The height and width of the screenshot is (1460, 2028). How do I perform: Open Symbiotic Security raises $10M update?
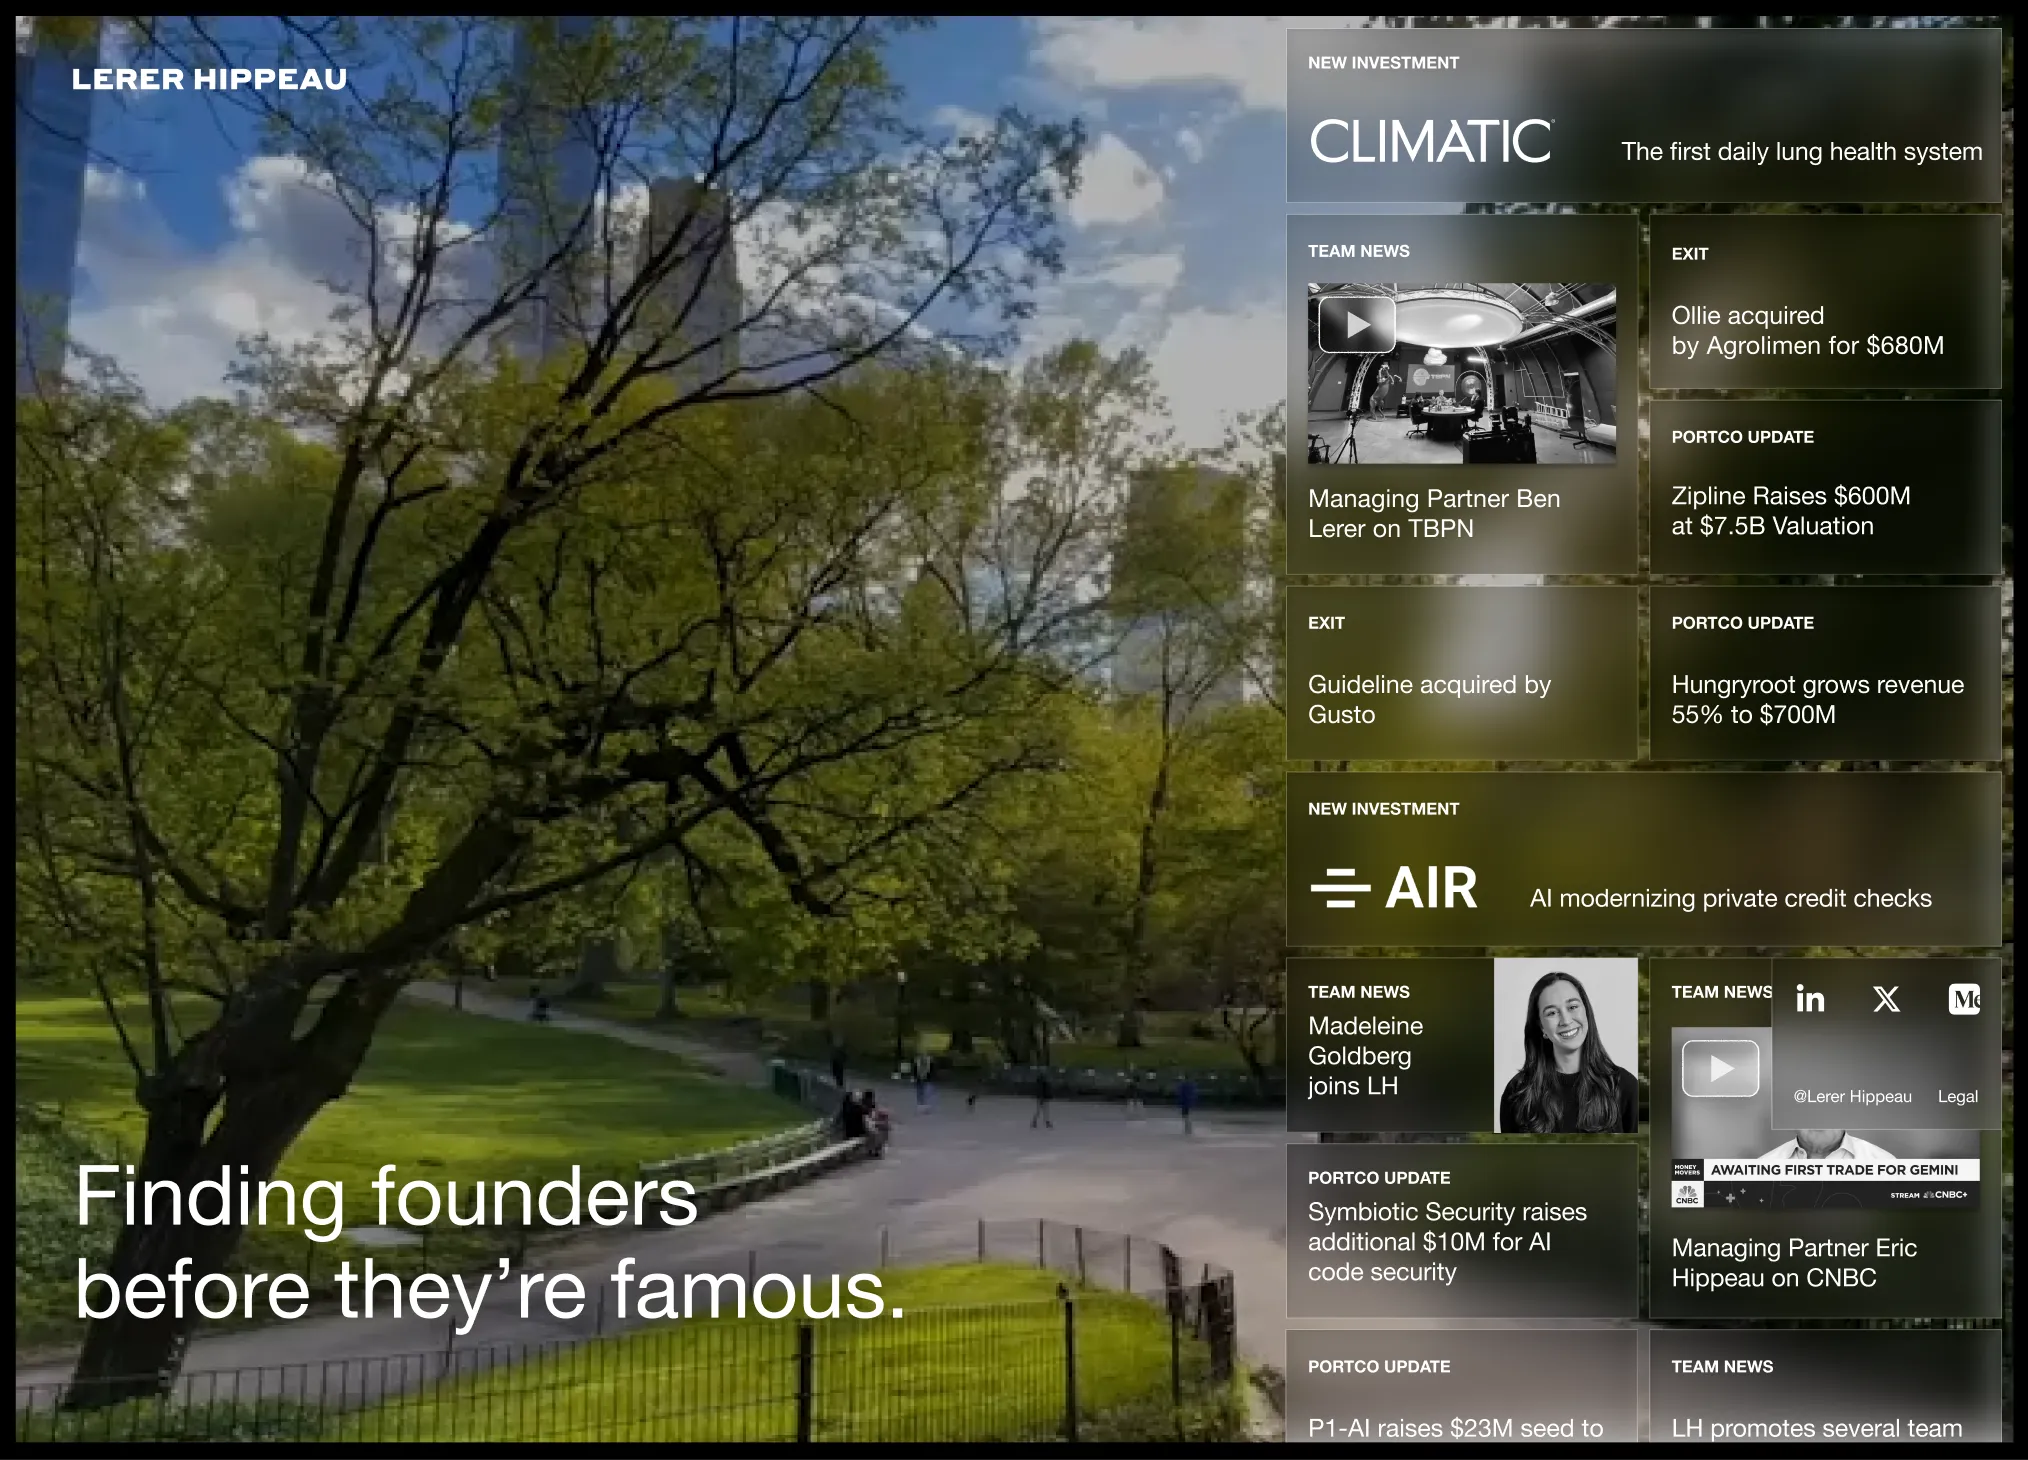click(x=1462, y=1231)
